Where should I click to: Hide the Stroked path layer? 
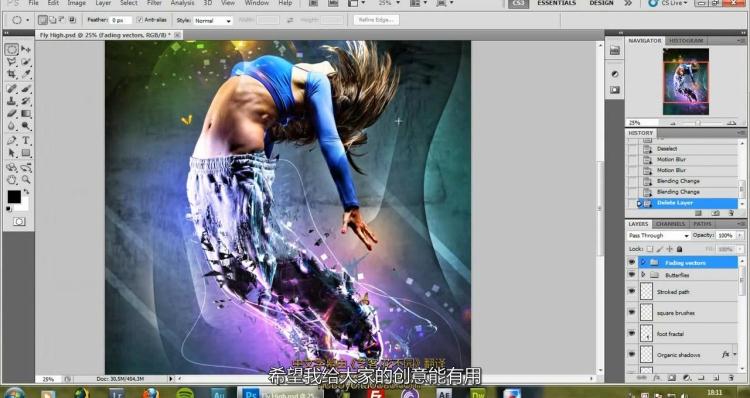click(631, 291)
